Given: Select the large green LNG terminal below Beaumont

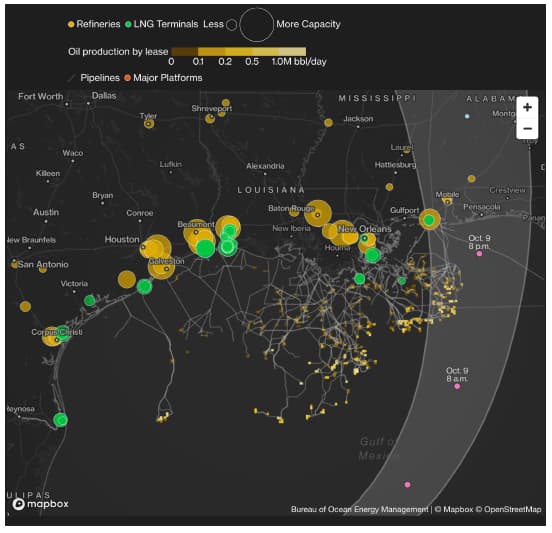Looking at the screenshot, I should click(x=206, y=249).
